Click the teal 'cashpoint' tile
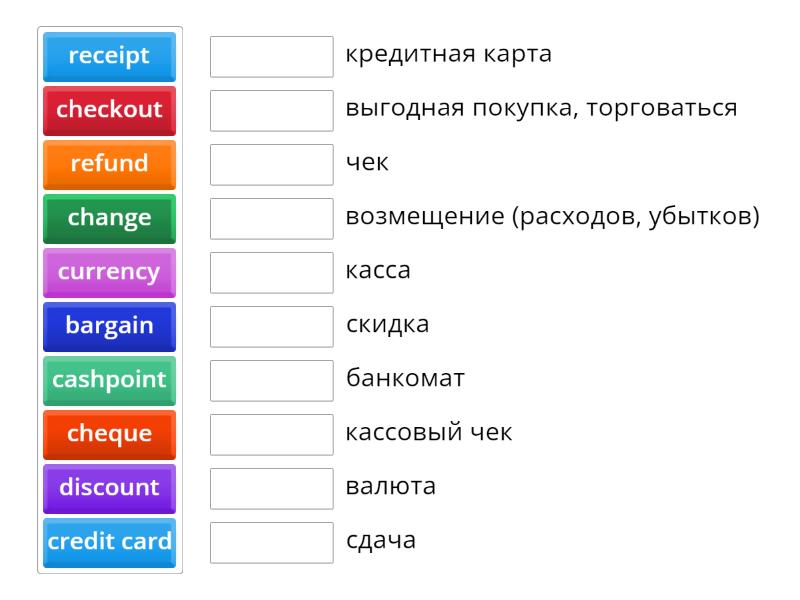Image resolution: width=800 pixels, height=600 pixels. (109, 380)
